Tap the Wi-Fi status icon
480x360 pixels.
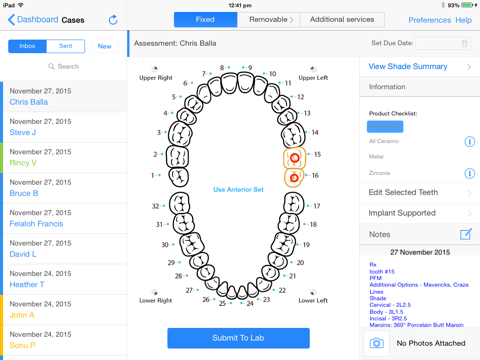(21, 5)
